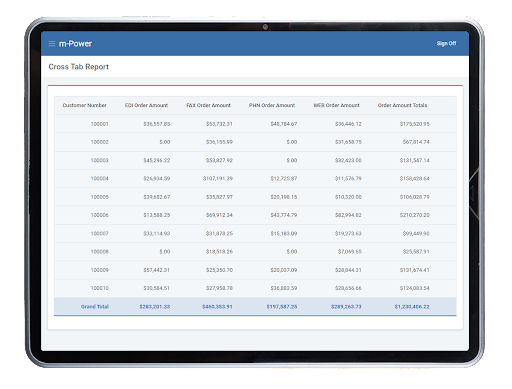Select customer number 100008 cell

100,252
